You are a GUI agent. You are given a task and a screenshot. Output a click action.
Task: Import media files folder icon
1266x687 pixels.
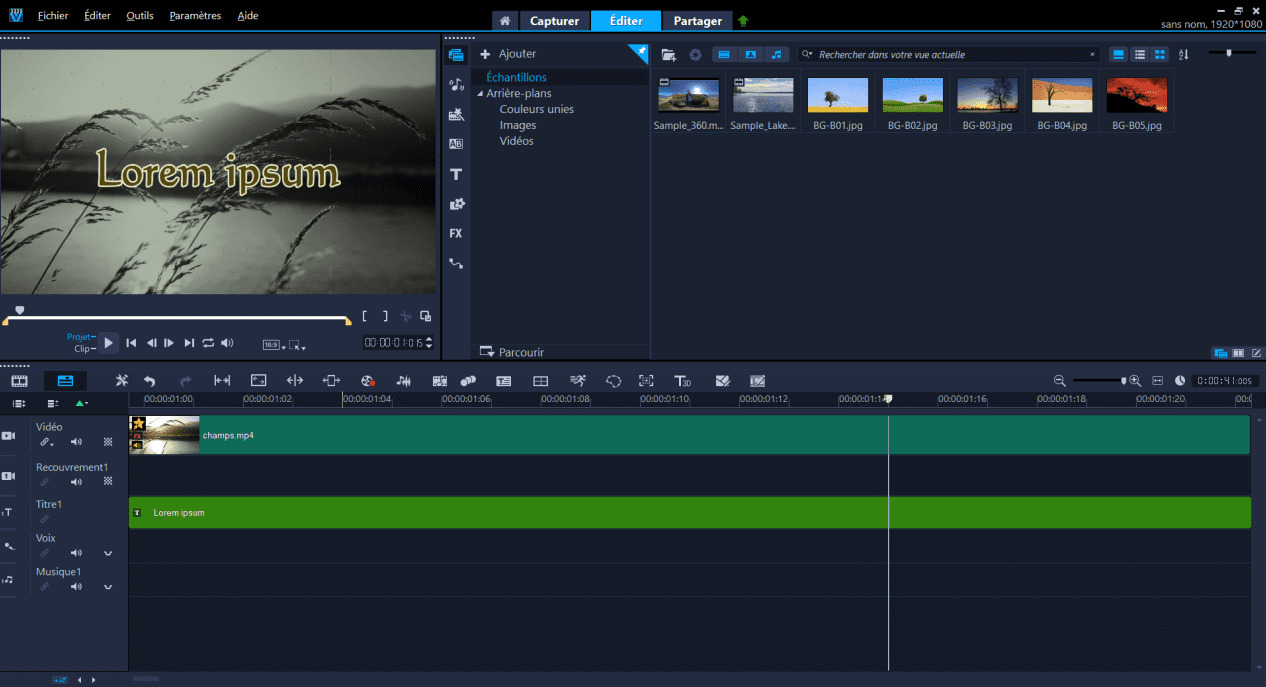(669, 55)
